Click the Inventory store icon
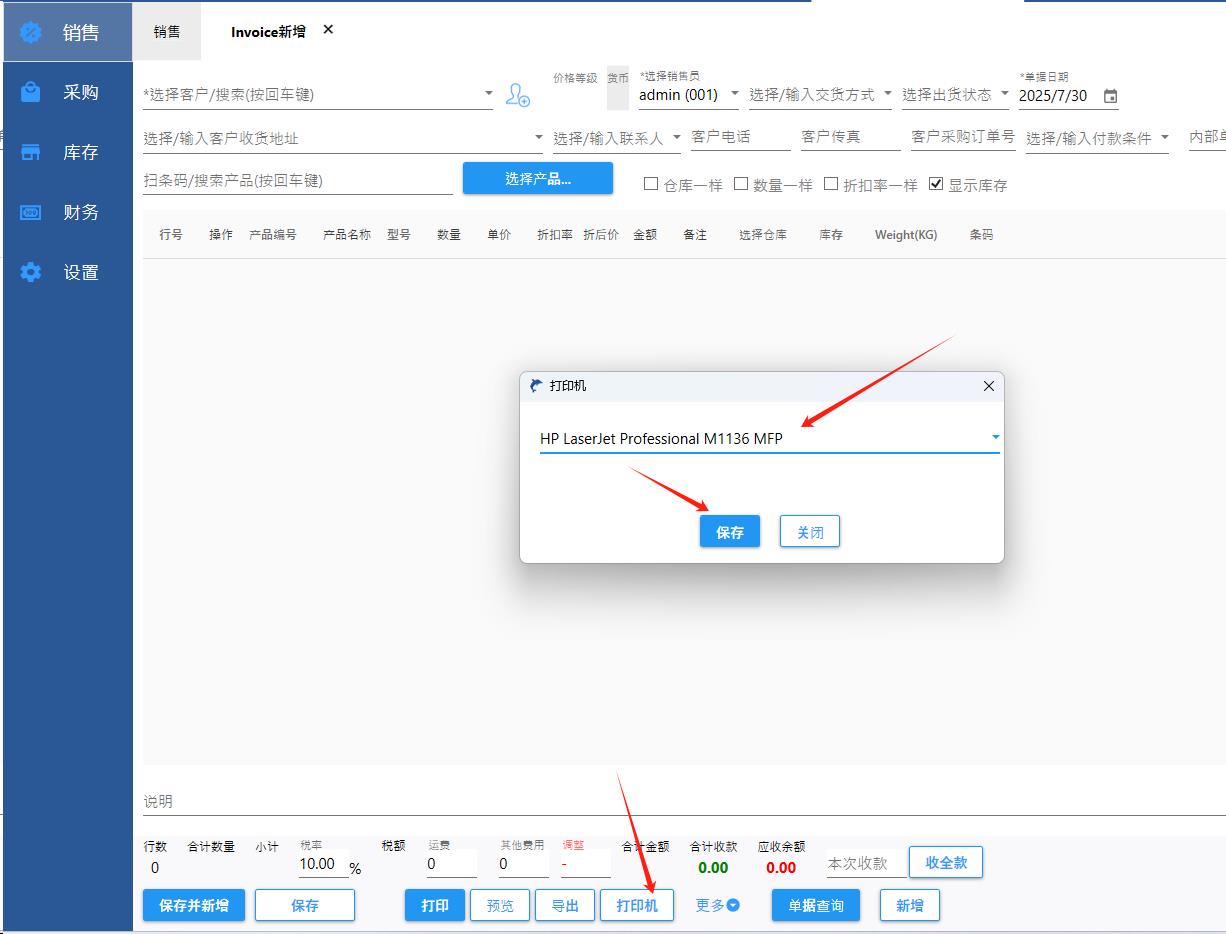Viewport: 1226px width, 934px height. [x=31, y=152]
